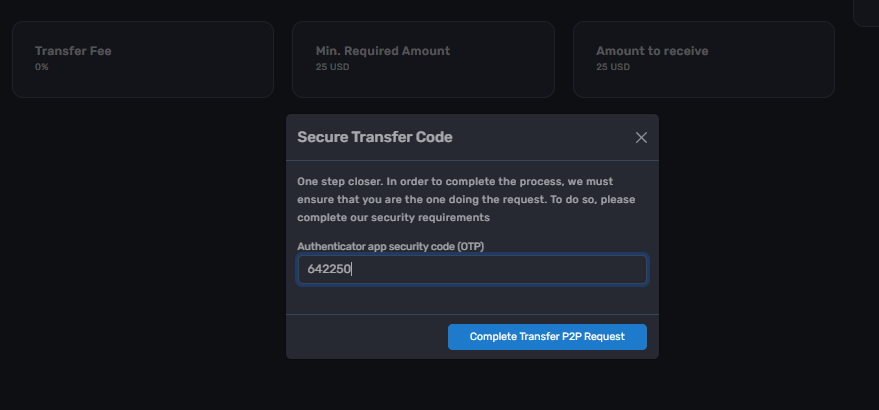Click 25 USD under Min. Required Amount
This screenshot has width=879, height=410.
332,67
